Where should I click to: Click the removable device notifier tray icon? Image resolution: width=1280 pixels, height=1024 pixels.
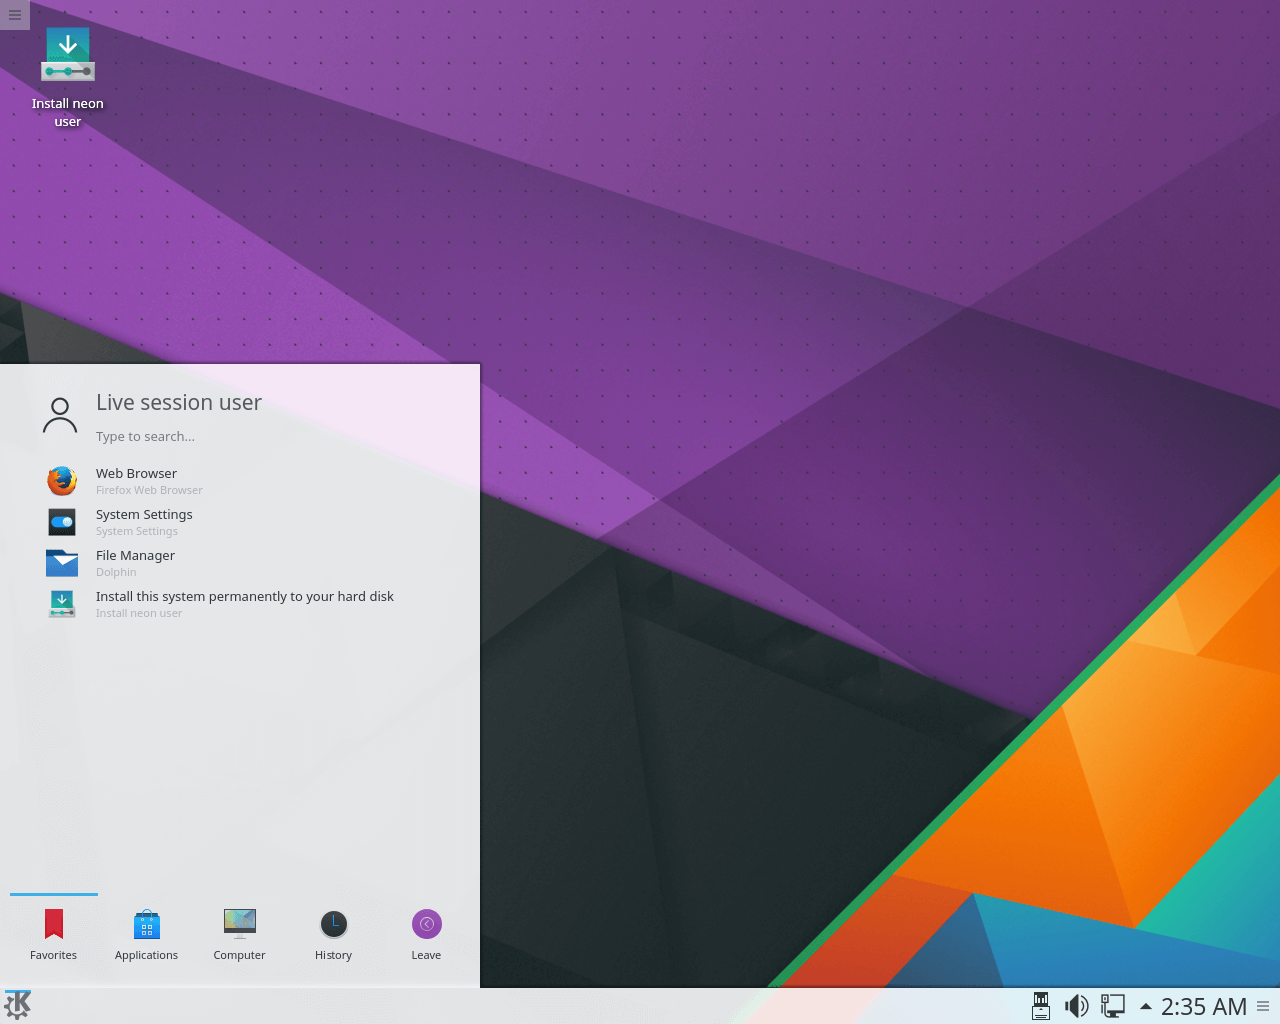(x=1041, y=1006)
